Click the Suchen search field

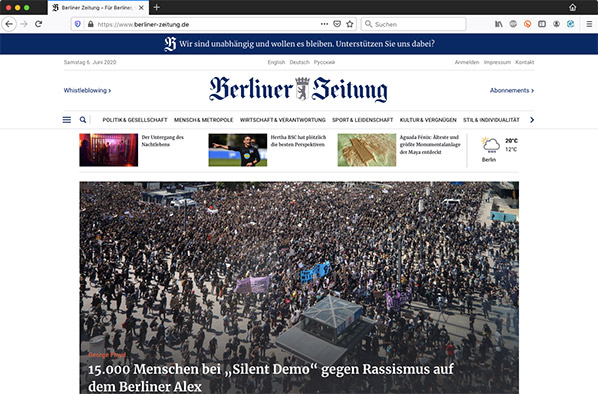(414, 24)
